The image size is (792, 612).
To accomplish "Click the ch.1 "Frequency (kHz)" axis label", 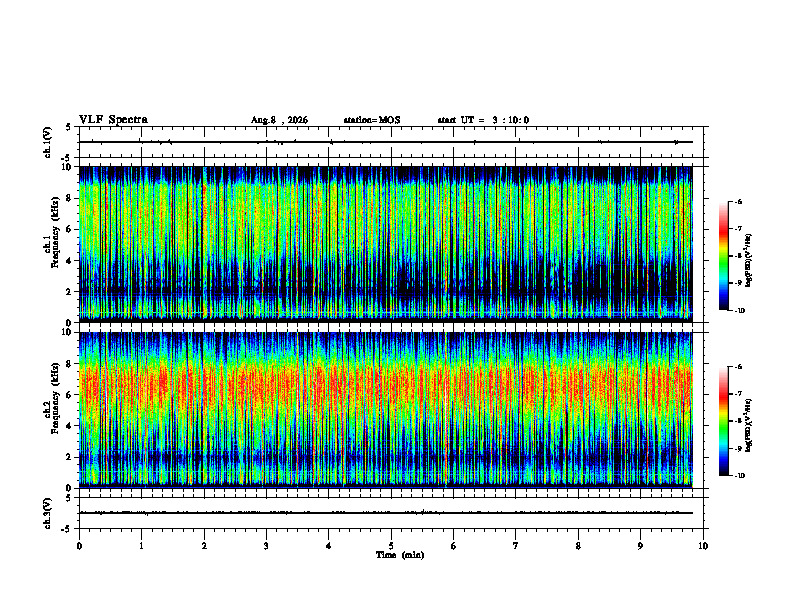I will click(x=55, y=232).
